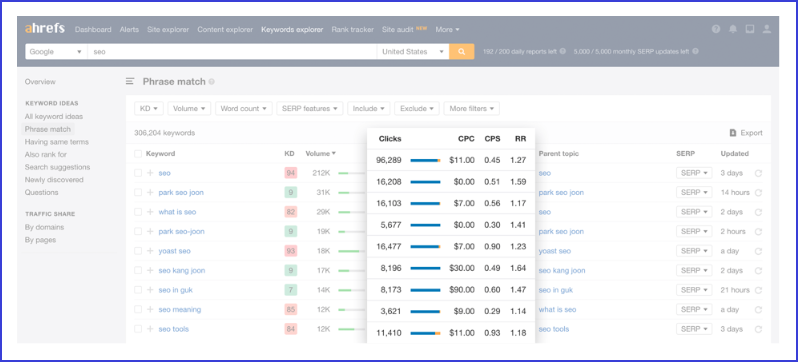Tick checkbox for 'seo' keyword row
The width and height of the screenshot is (798, 362).
[x=138, y=173]
